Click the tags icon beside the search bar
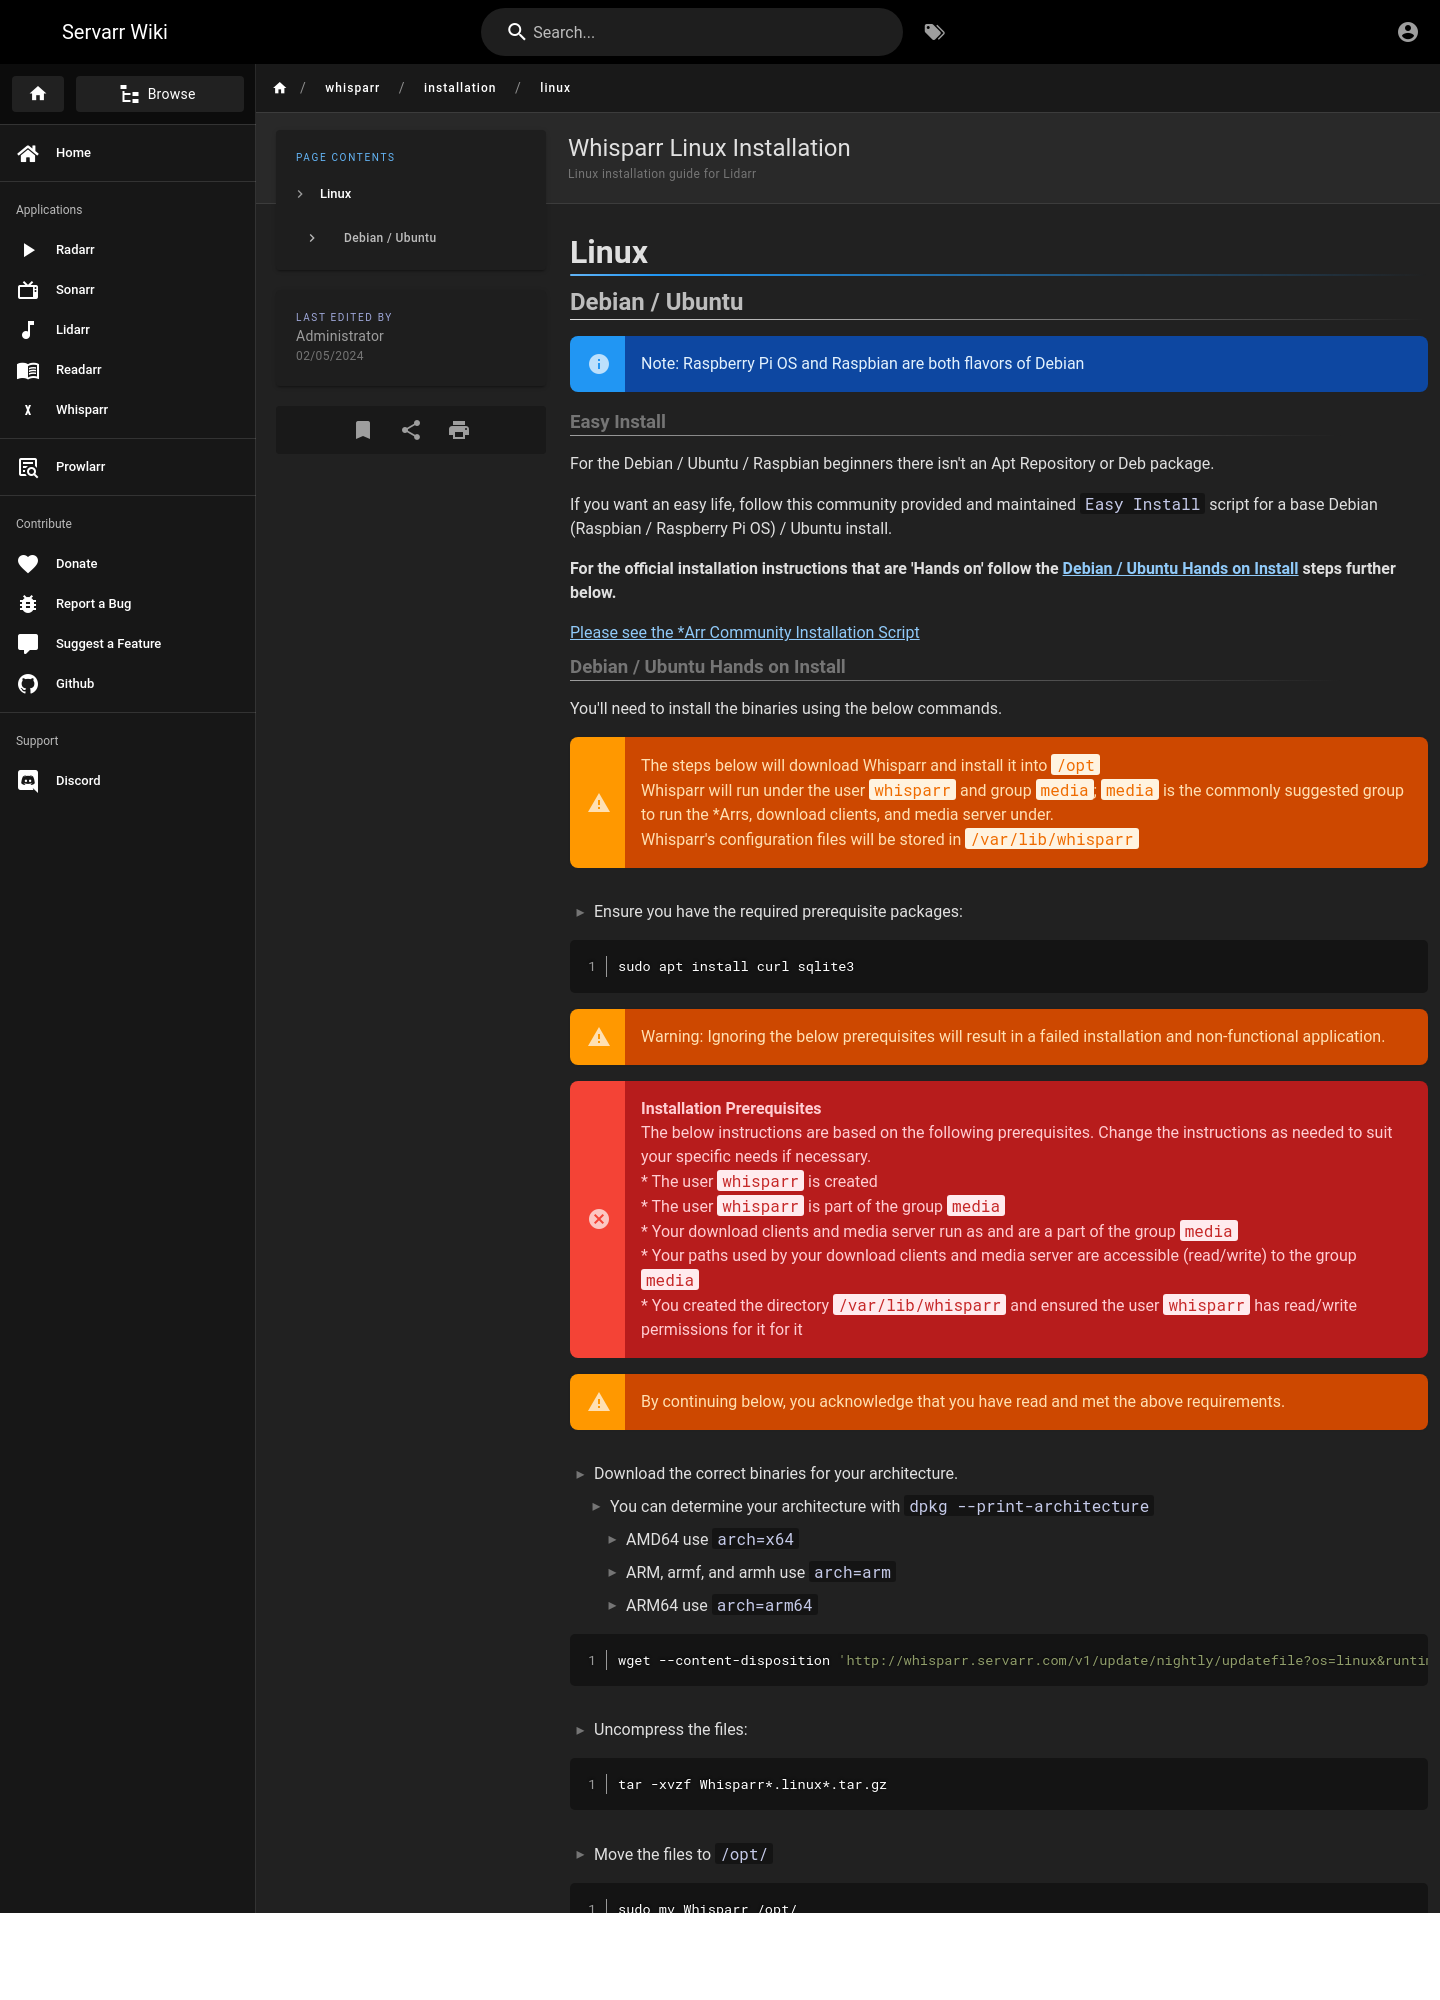Viewport: 1440px width, 2000px height. click(934, 32)
